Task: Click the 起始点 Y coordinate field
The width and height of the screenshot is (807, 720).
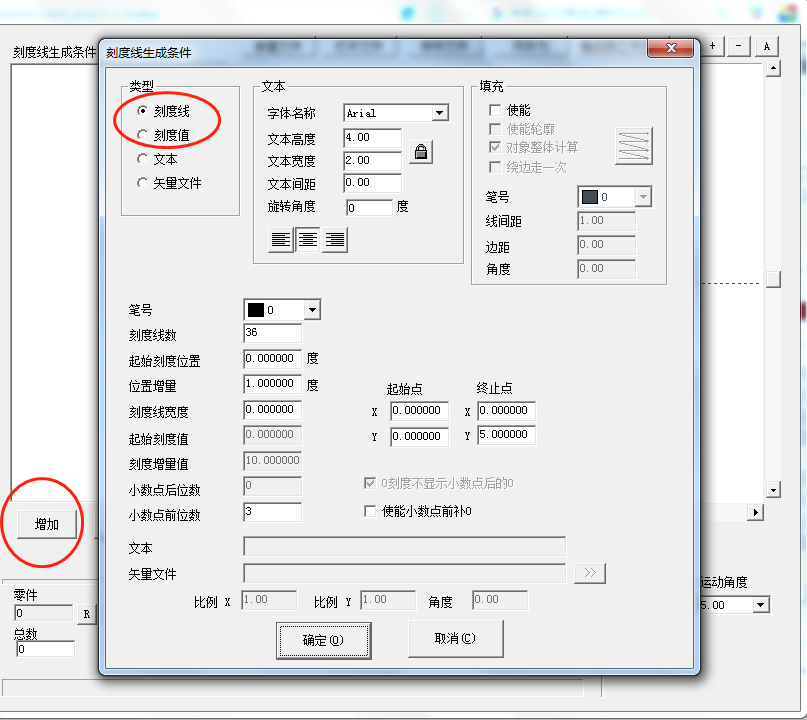Action: (419, 436)
